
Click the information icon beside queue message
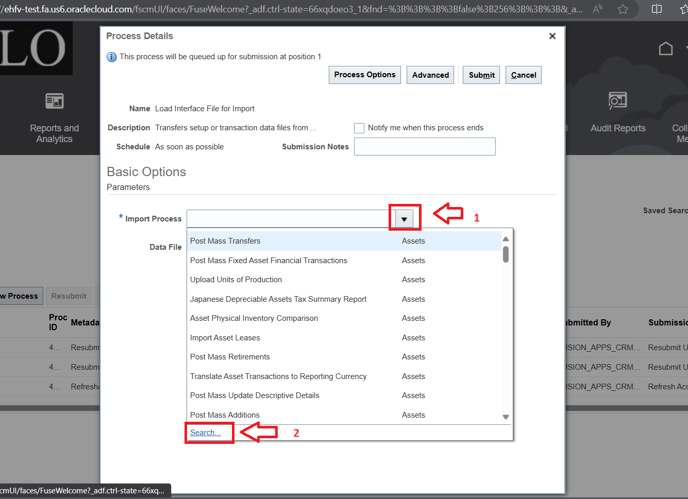click(112, 57)
